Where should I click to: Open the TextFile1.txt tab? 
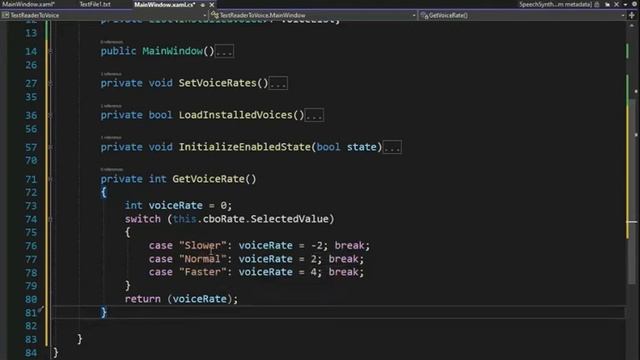[x=95, y=4]
